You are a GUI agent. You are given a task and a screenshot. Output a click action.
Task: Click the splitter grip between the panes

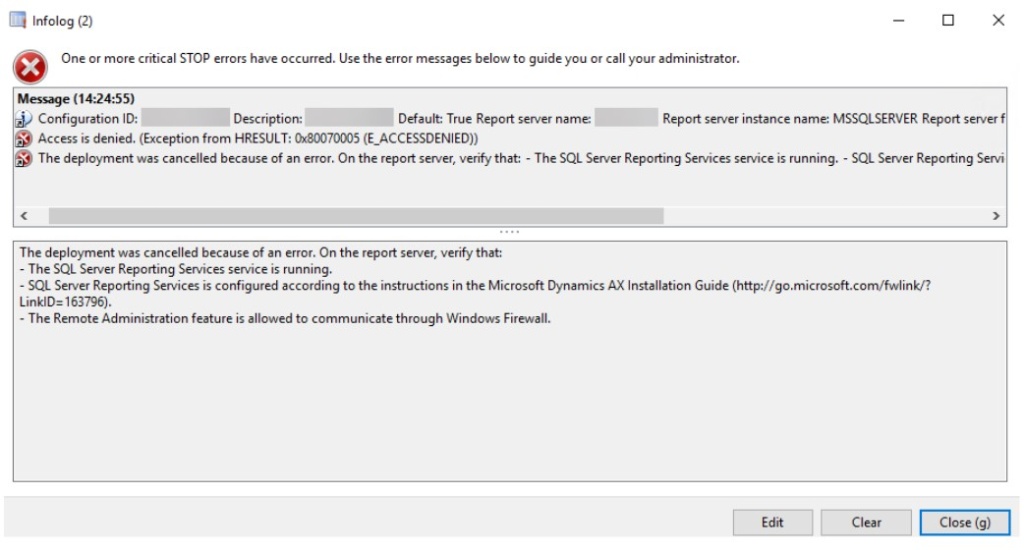pyautogui.click(x=509, y=232)
